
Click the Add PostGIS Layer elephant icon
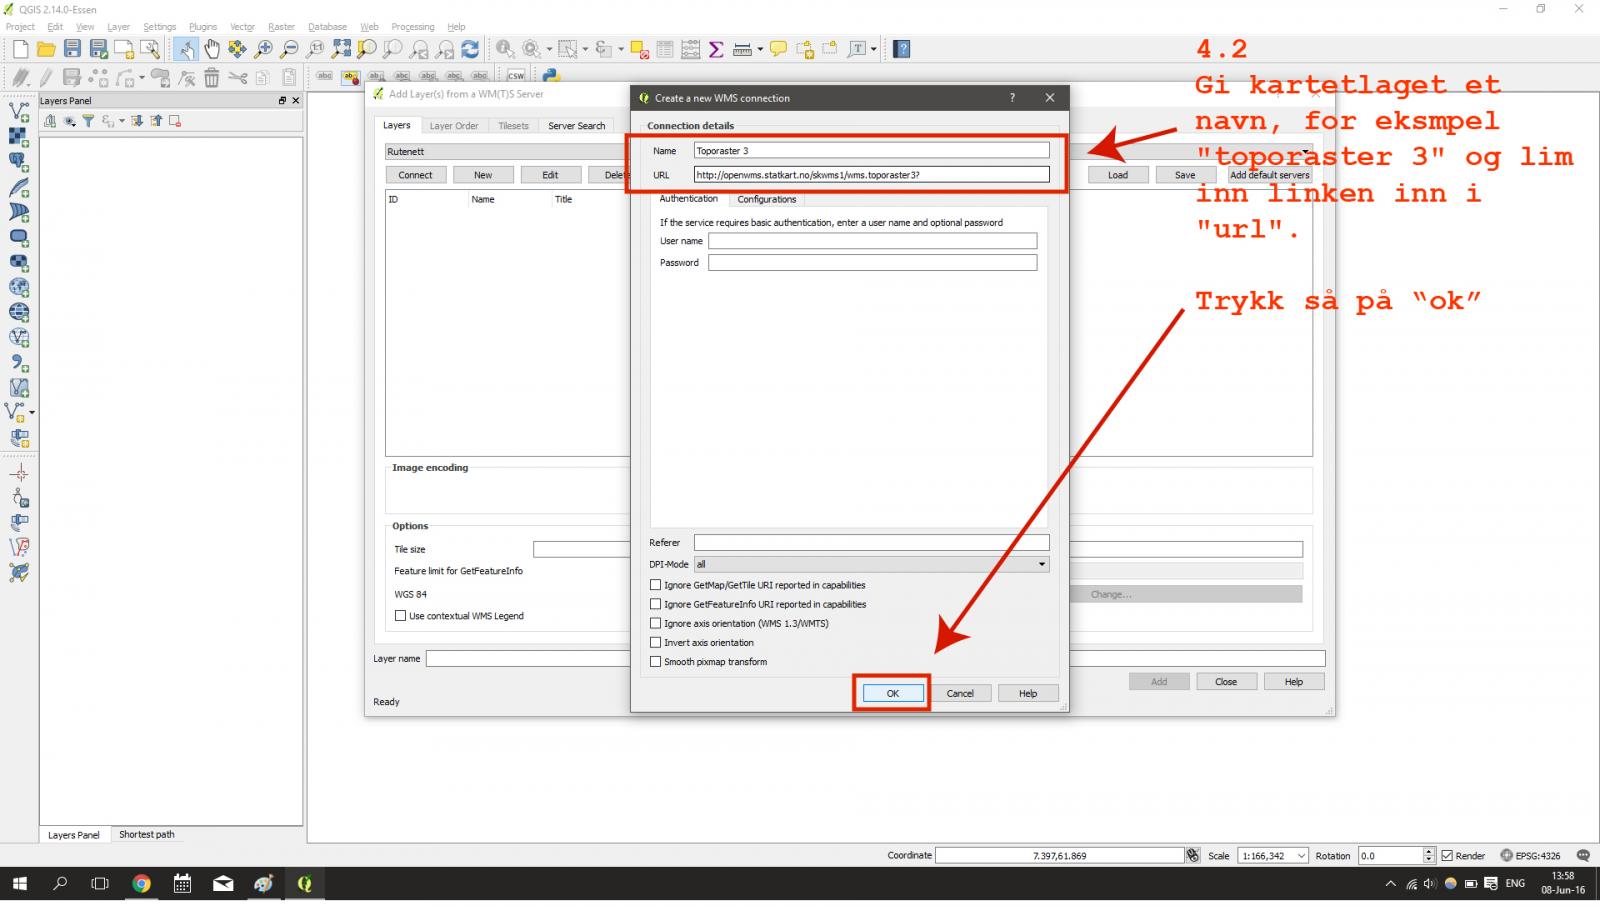(x=18, y=161)
